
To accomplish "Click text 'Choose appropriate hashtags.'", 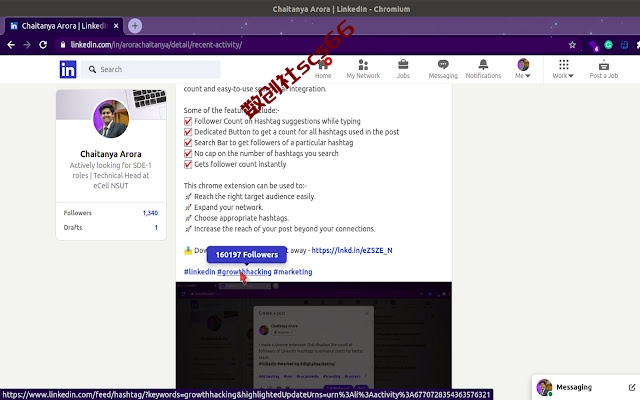I will pyautogui.click(x=242, y=218).
